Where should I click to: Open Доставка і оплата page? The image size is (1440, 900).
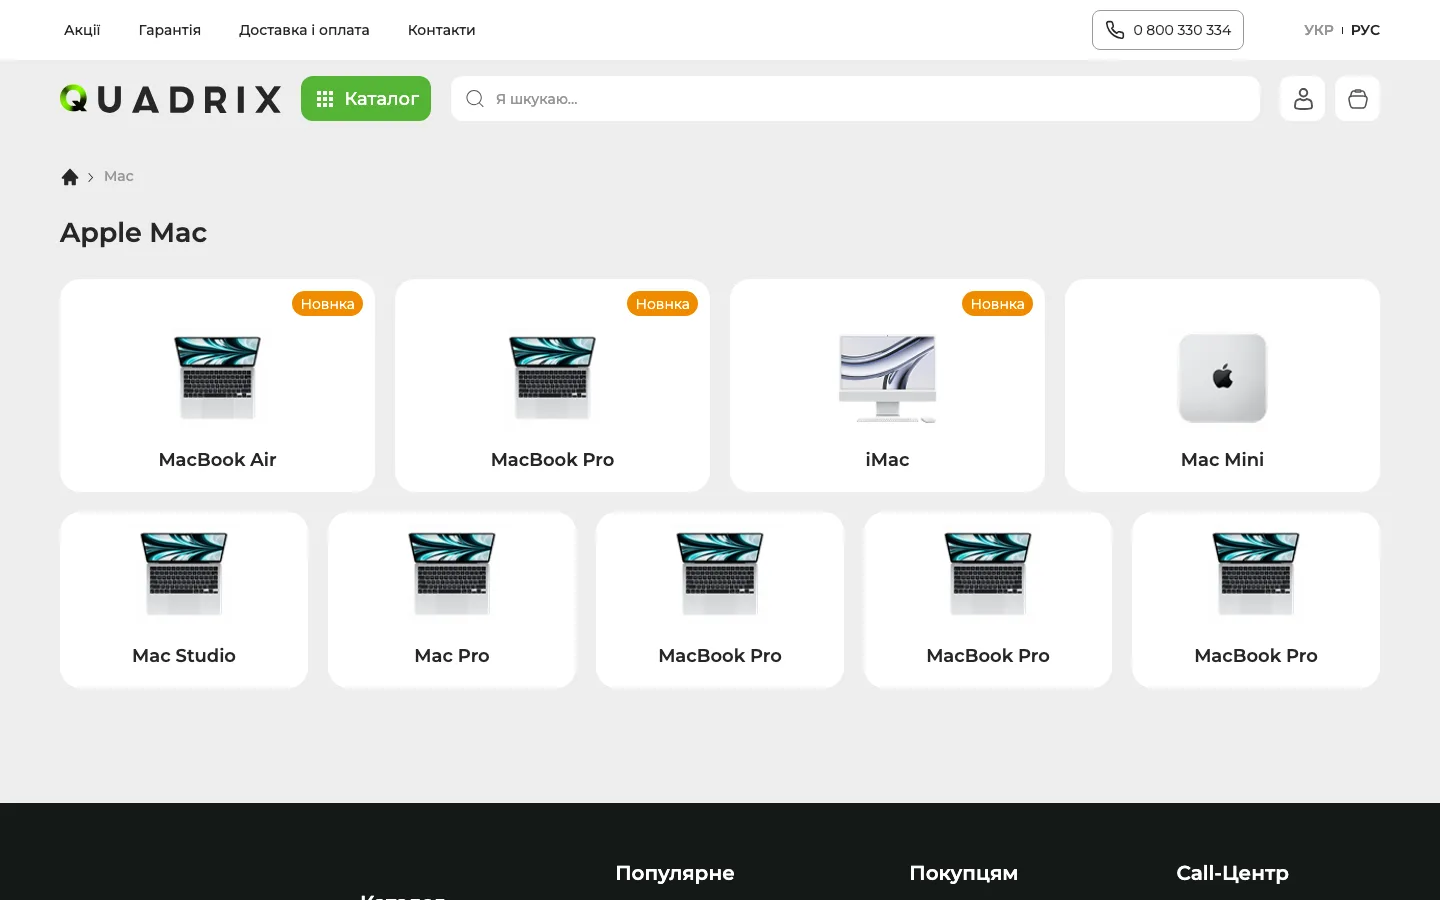304,30
